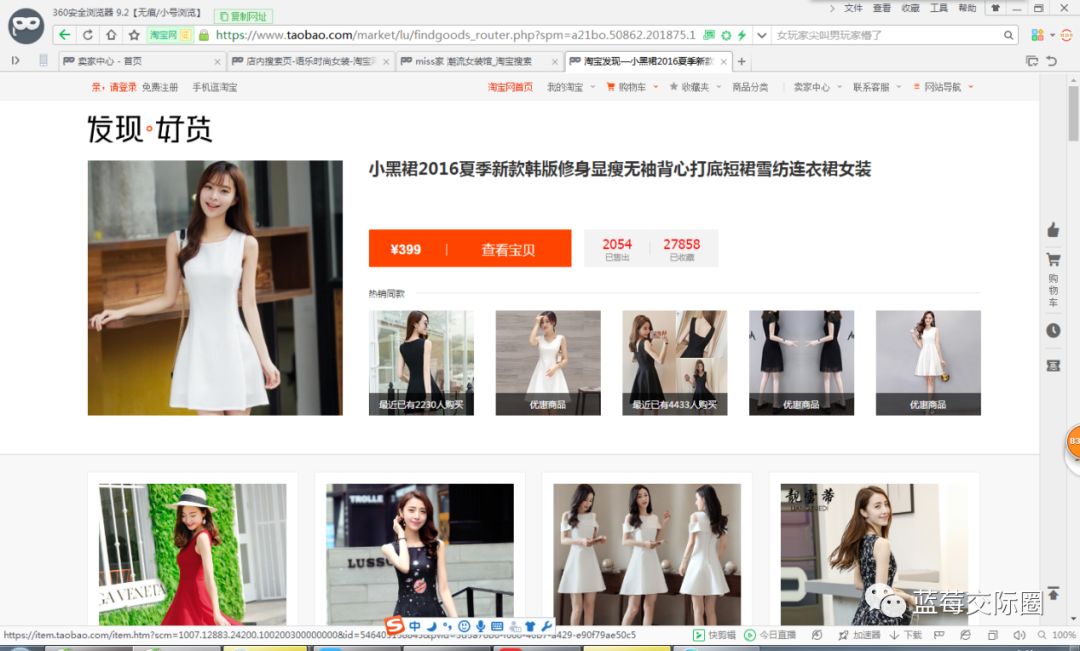Open the 下载 downloads status bar item

(906, 635)
